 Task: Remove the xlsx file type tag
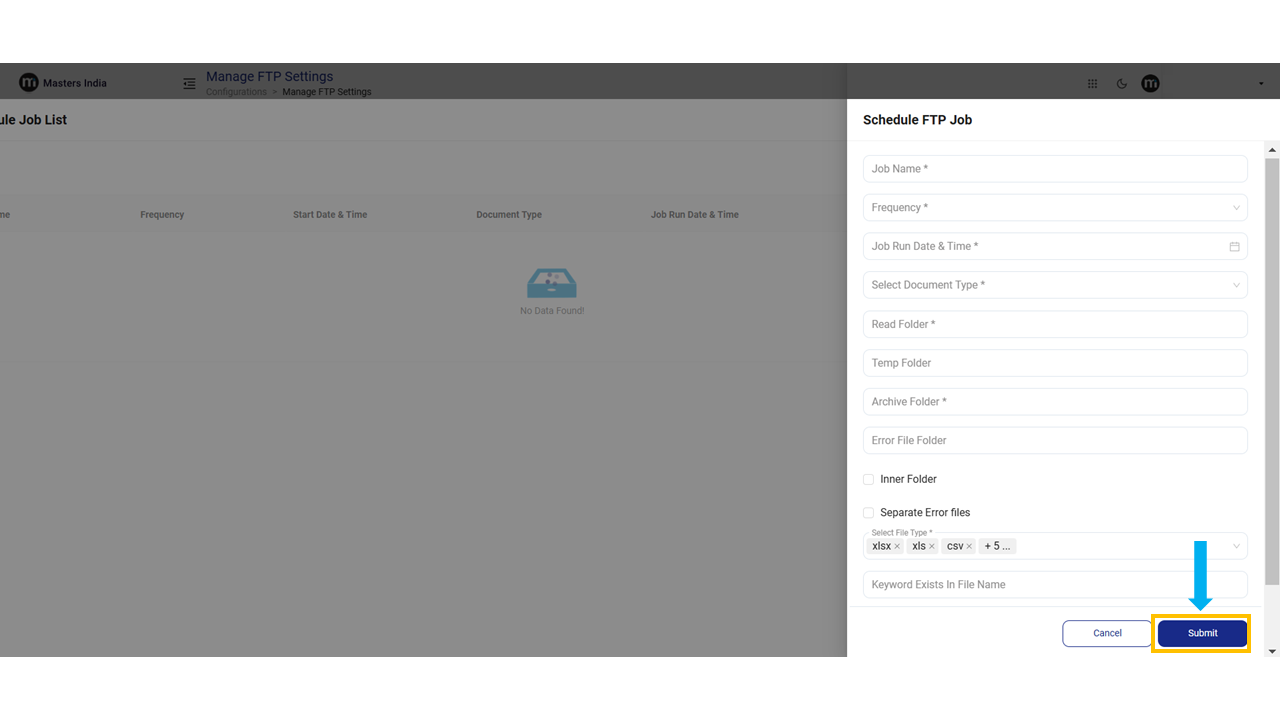click(897, 547)
